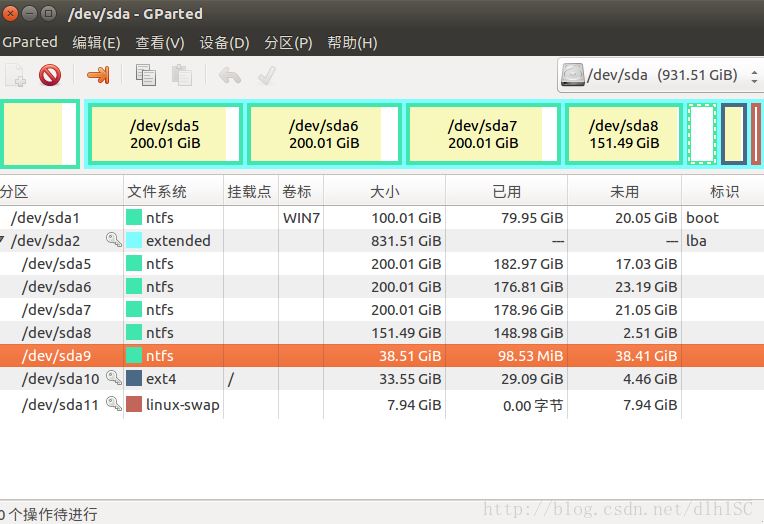Collapse the /dev/sda2 extended partition tree
Viewport: 764px width, 524px height.
(4, 241)
